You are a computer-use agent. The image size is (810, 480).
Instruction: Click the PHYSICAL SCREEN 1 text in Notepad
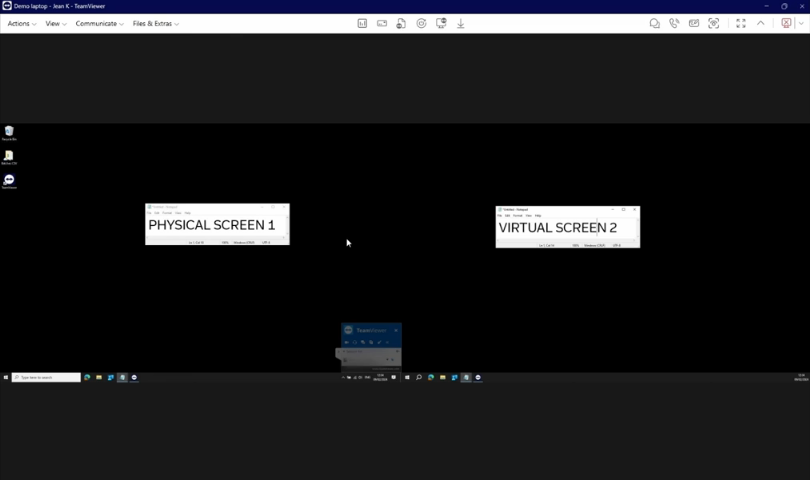click(x=212, y=225)
